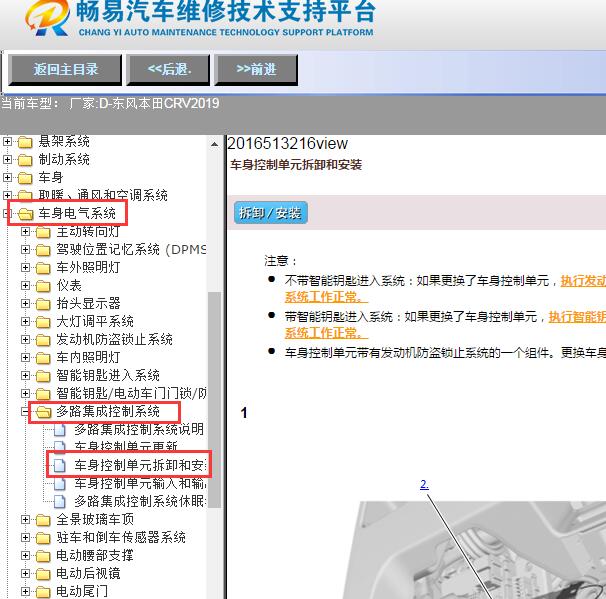Follow the first 系统工作正常 link under note one

click(326, 297)
